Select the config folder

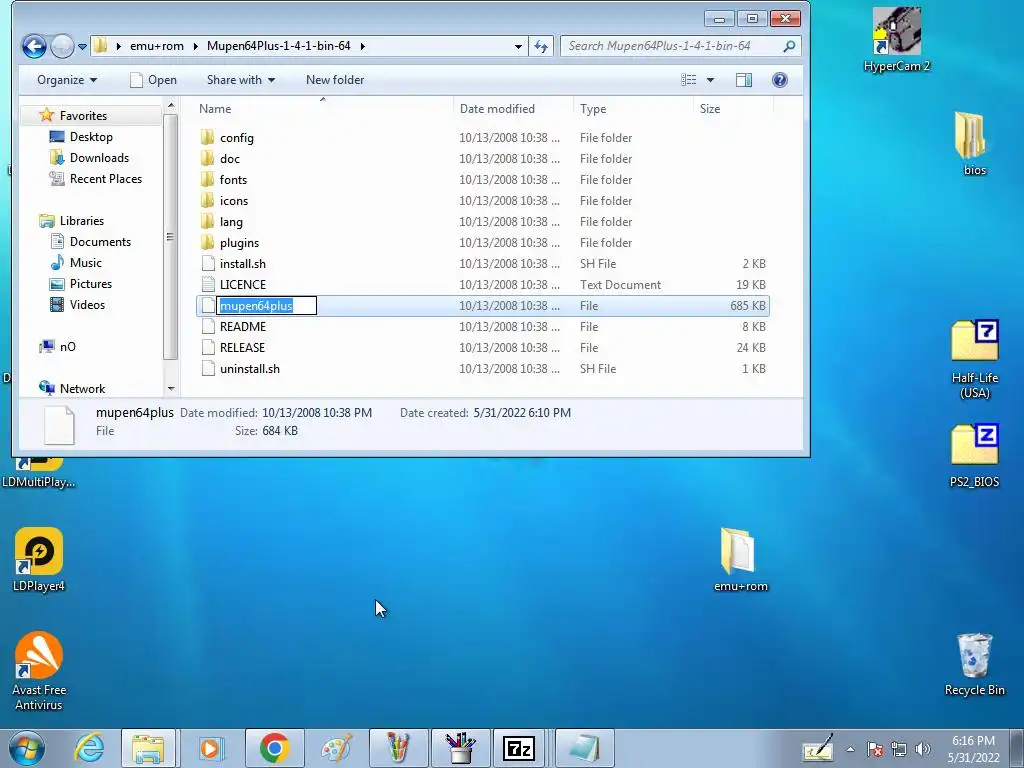[x=236, y=138]
